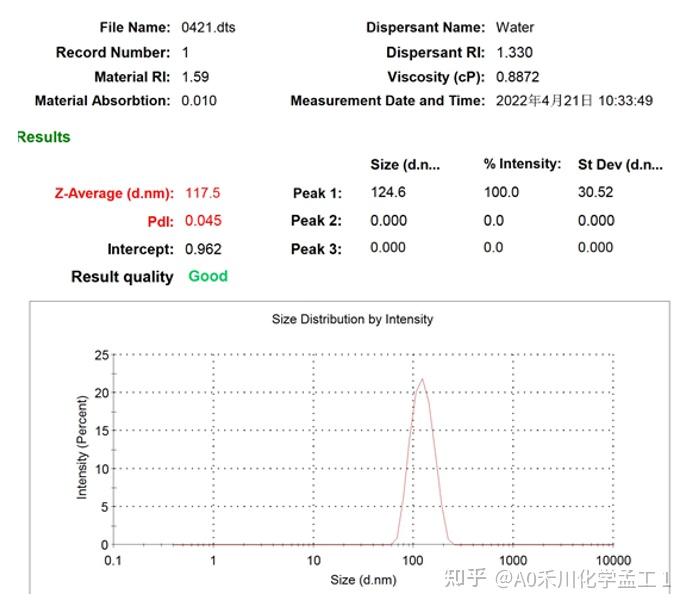Click the Dispersant Name value Water
This screenshot has width=688, height=606.
(x=515, y=28)
